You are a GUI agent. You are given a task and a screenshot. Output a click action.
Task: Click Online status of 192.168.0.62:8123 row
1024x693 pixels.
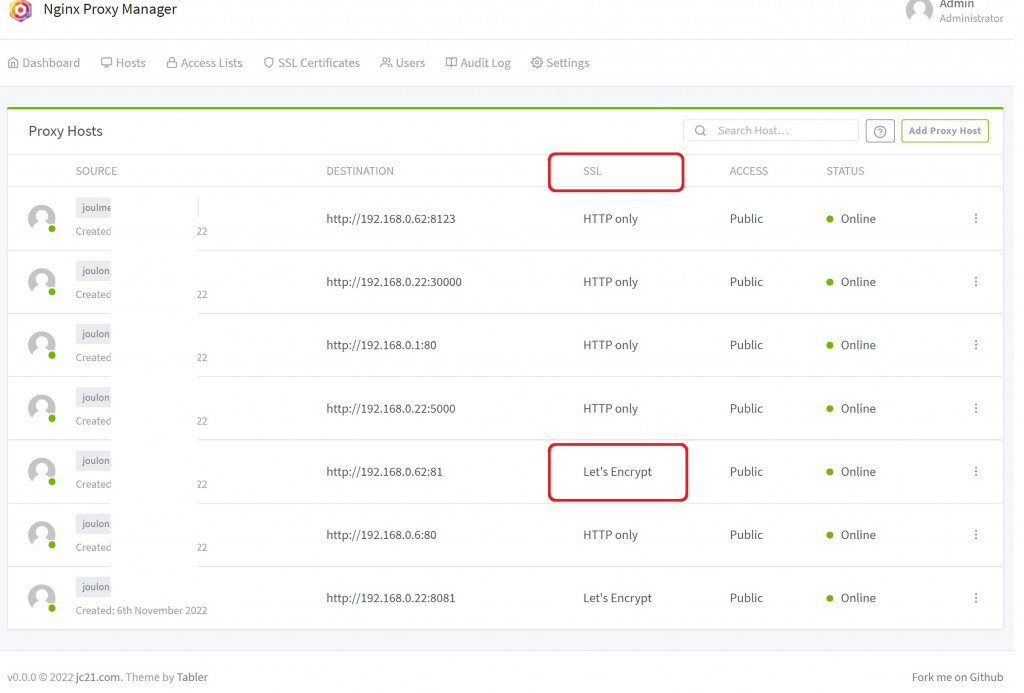tap(851, 219)
